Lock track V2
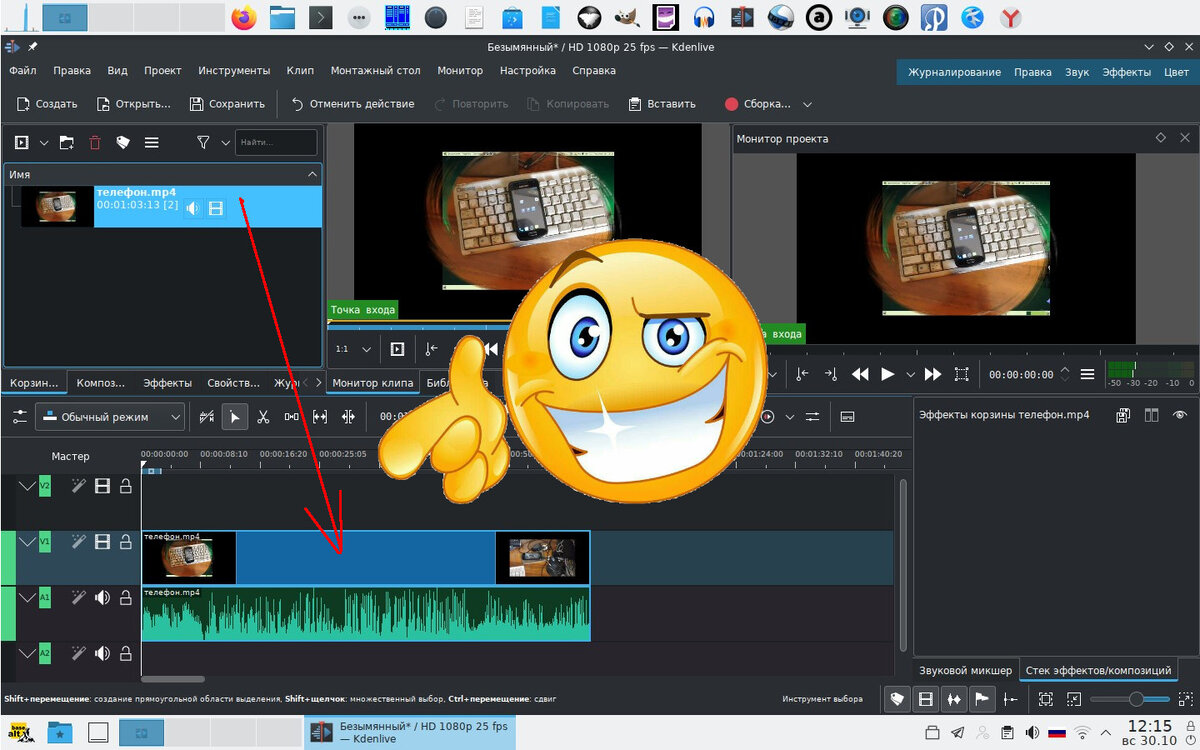The width and height of the screenshot is (1200, 750). click(126, 487)
